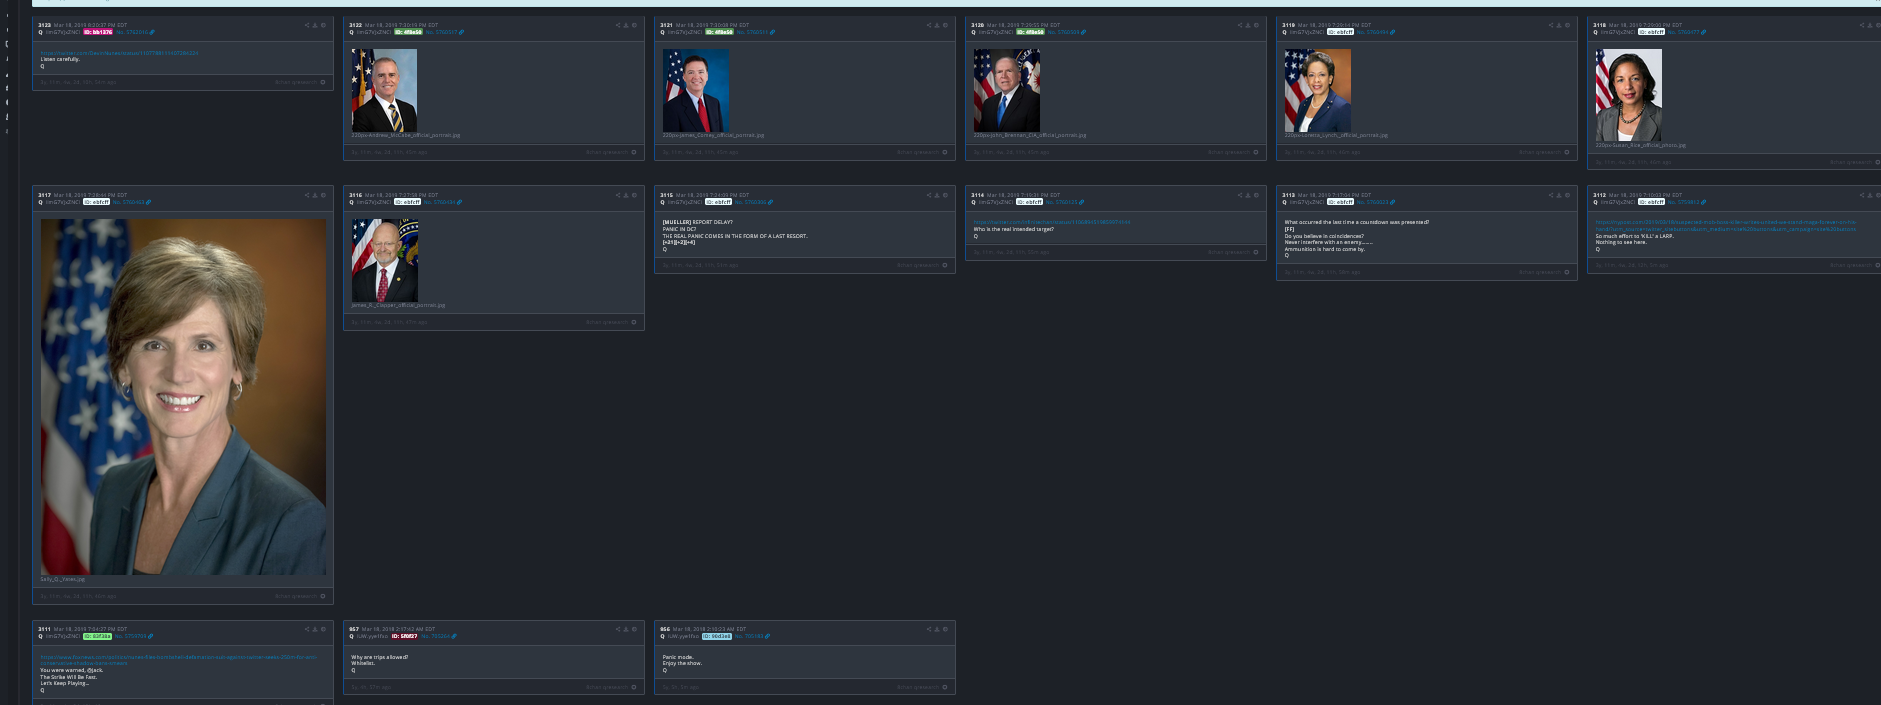
Task: Open the DevinNunes twitter link in post 3123
Action: click(x=119, y=53)
